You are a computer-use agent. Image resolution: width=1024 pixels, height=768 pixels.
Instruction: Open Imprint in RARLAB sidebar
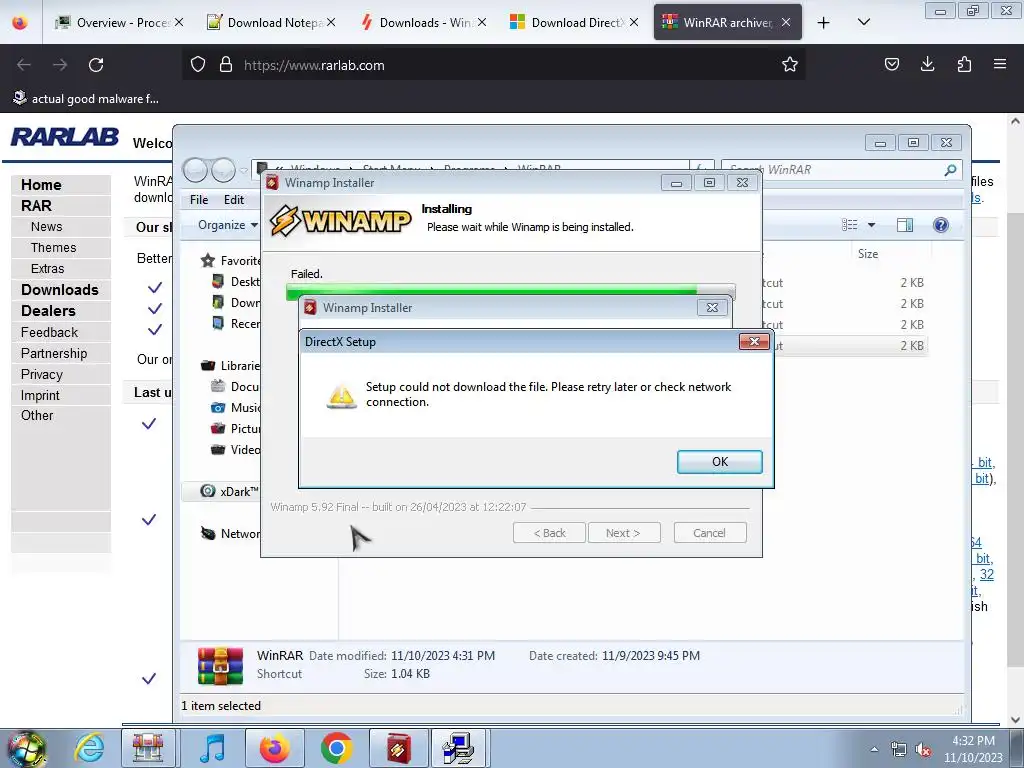40,395
